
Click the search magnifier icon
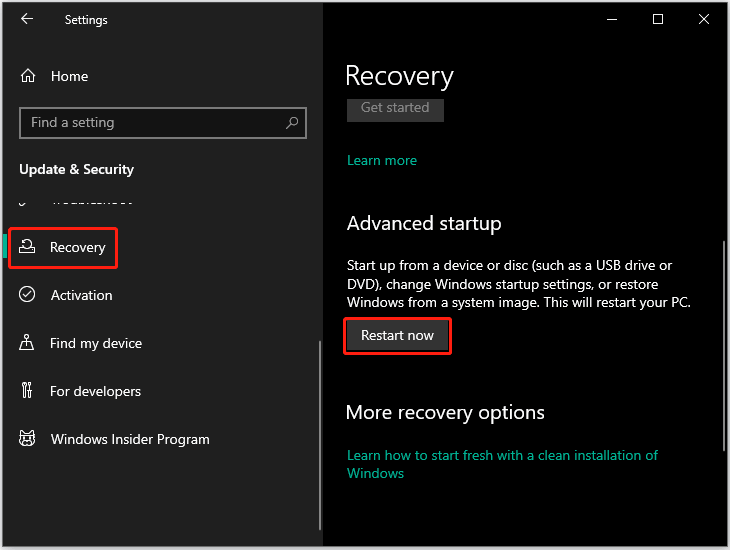(292, 123)
